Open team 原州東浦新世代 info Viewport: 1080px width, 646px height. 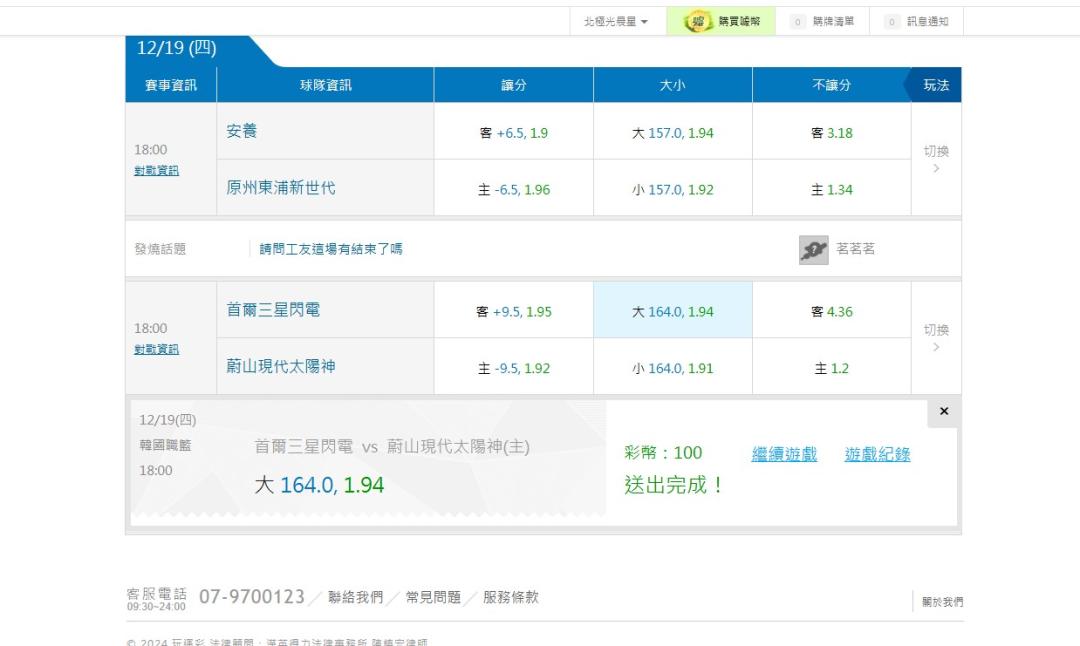[x=281, y=187]
